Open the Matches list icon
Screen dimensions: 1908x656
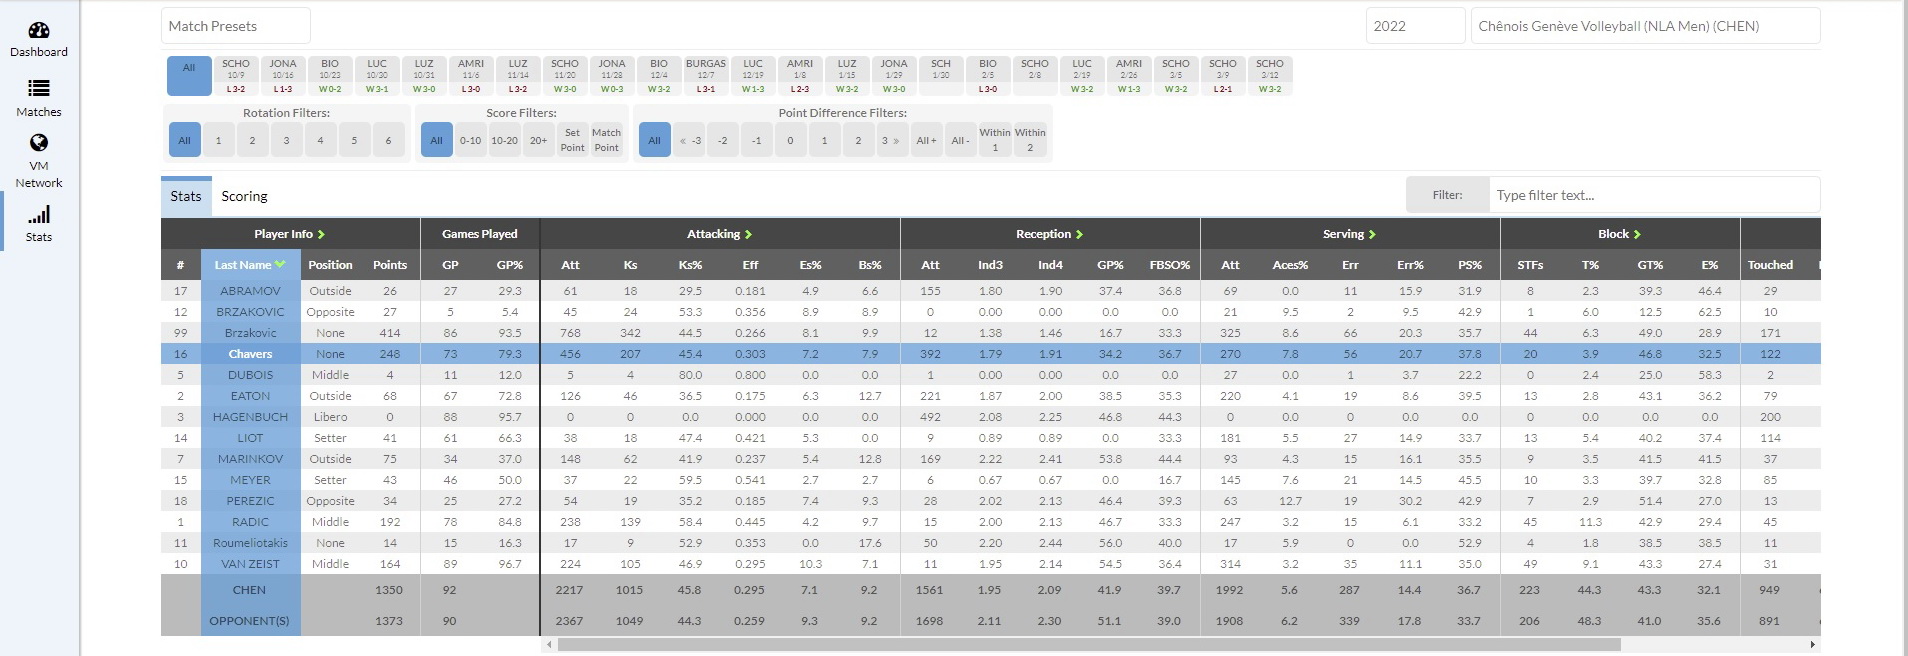coord(39,90)
